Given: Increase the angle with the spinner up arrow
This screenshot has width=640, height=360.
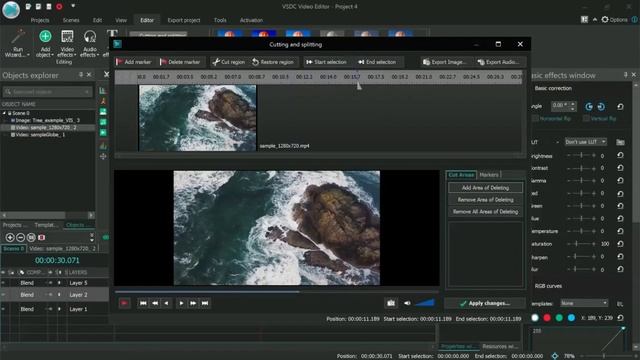Looking at the screenshot, I should 573,104.
